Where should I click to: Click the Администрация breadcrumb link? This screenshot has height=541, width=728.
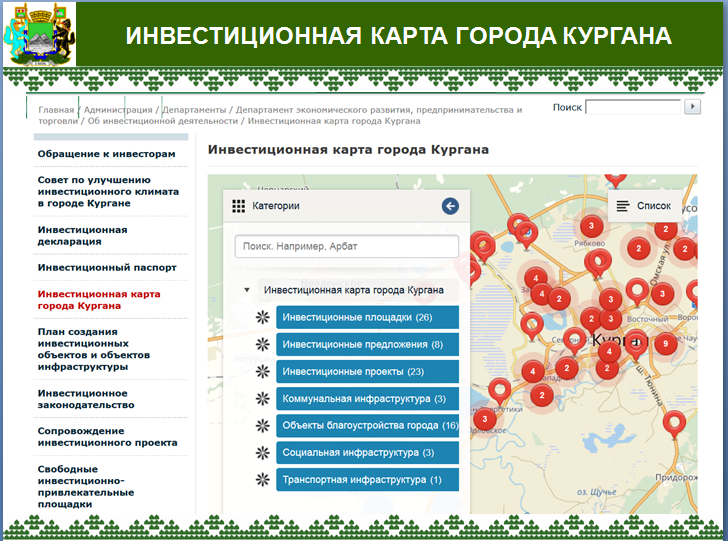(x=118, y=110)
